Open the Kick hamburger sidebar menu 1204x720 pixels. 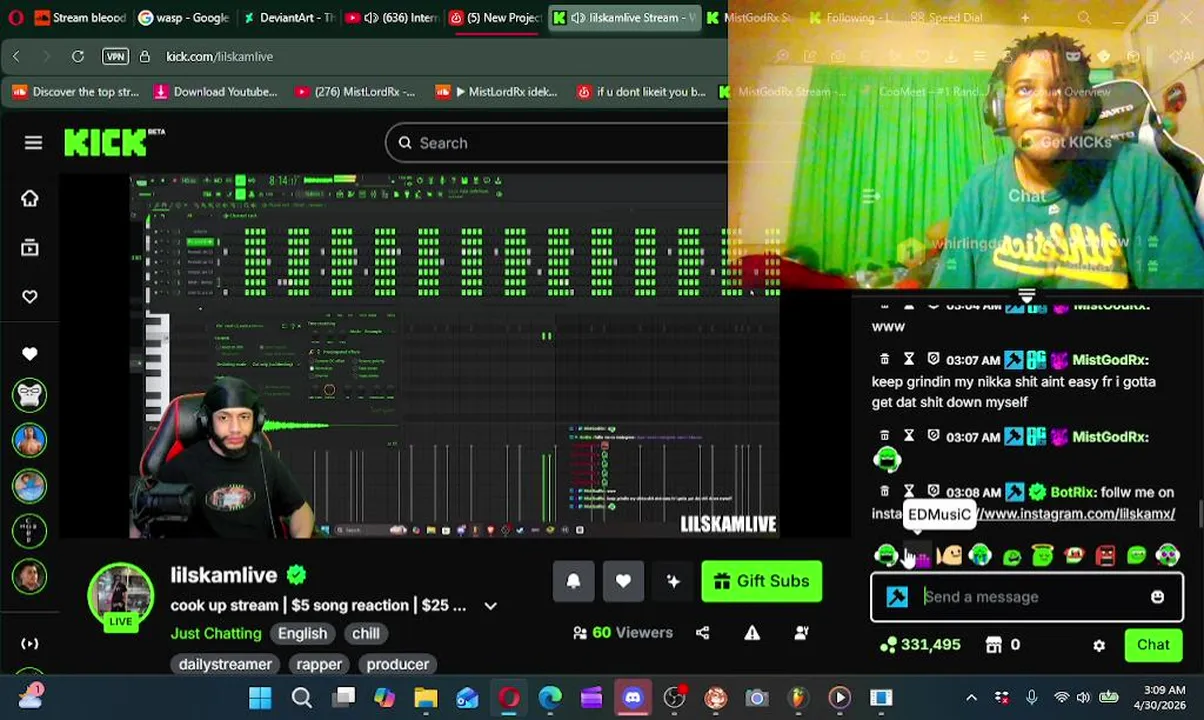click(33, 143)
